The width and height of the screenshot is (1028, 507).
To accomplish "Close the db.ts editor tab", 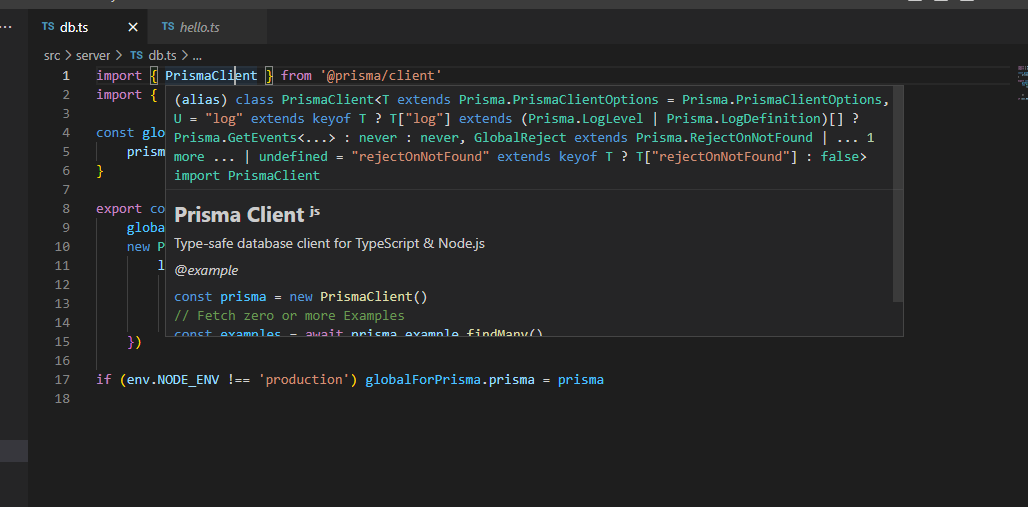I will 132,27.
